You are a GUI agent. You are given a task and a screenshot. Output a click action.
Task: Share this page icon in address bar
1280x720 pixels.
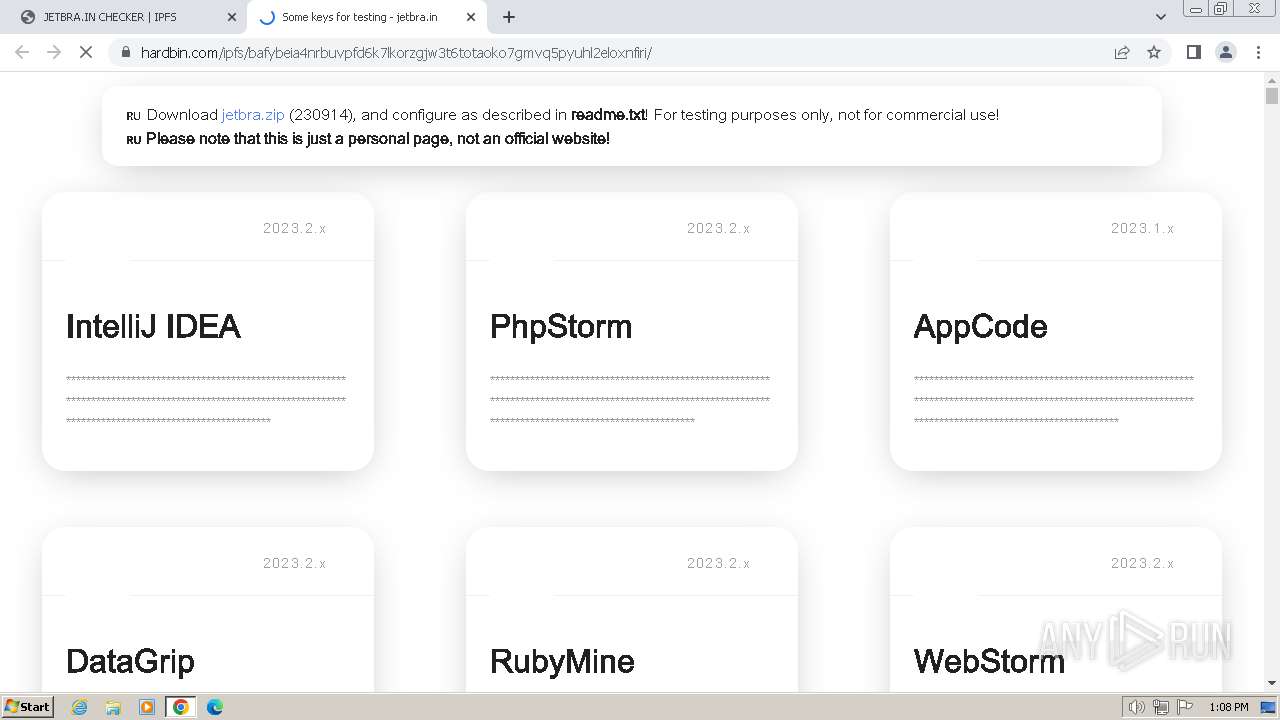pyautogui.click(x=1122, y=52)
